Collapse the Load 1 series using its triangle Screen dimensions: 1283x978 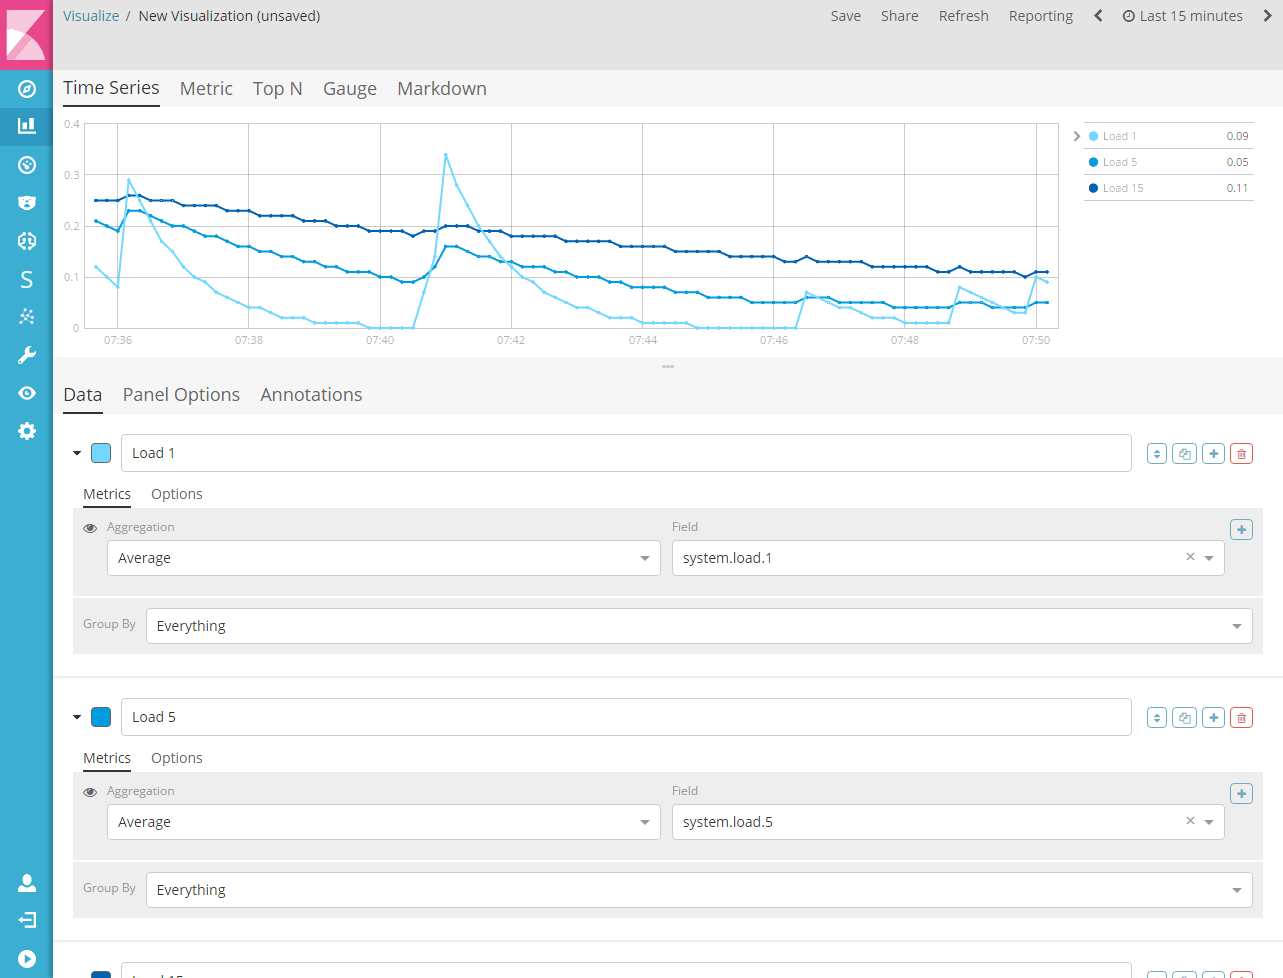[x=77, y=453]
